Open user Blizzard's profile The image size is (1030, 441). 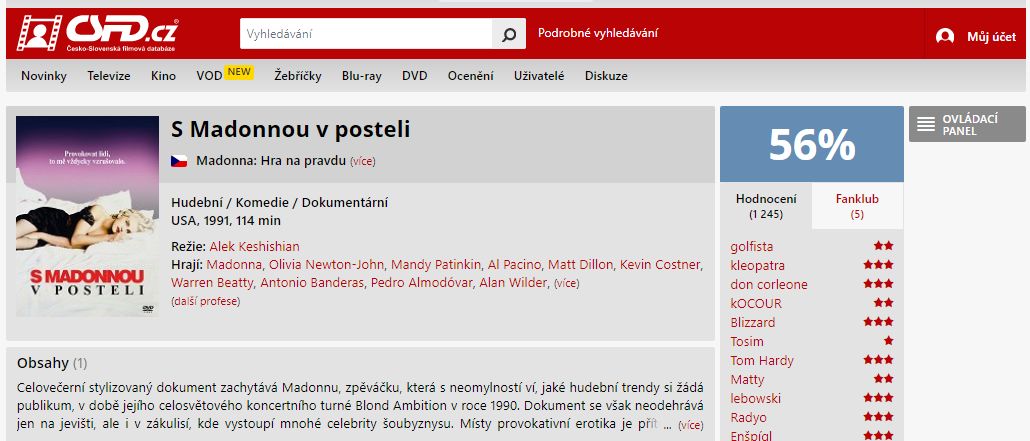point(753,323)
